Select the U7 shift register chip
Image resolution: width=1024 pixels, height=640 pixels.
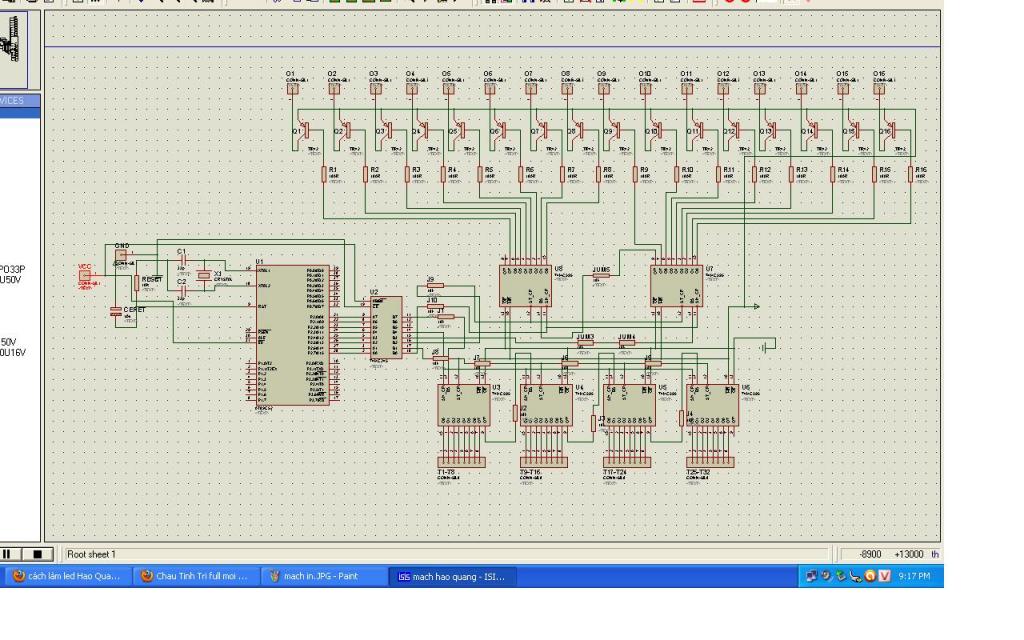676,286
